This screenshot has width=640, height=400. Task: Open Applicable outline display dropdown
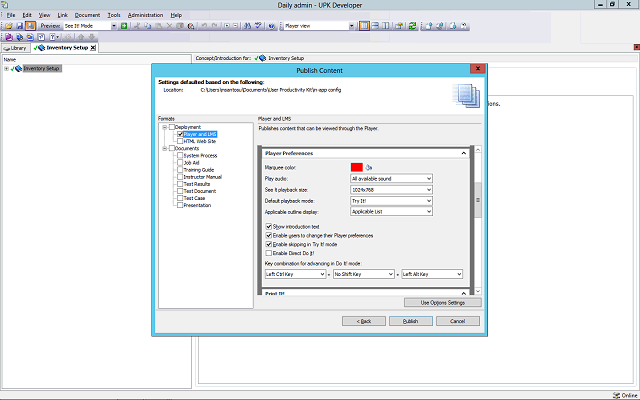click(391, 212)
